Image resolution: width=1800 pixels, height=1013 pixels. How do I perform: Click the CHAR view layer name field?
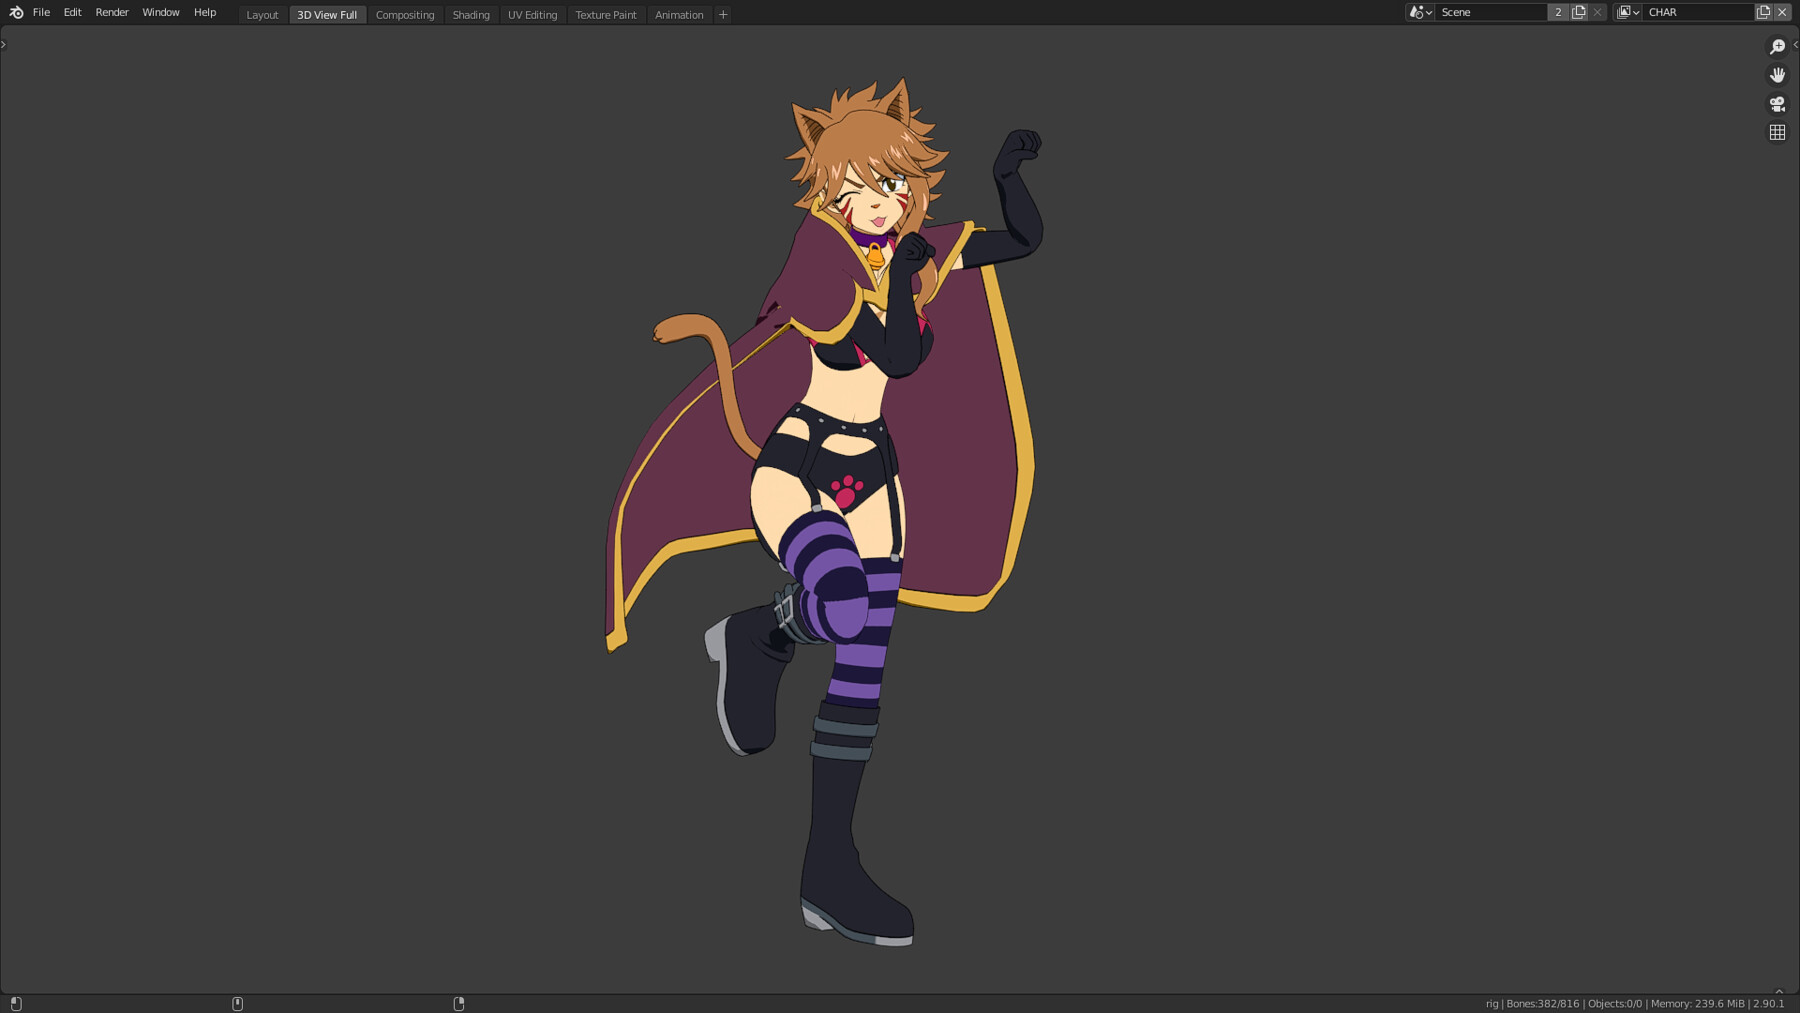point(1698,12)
